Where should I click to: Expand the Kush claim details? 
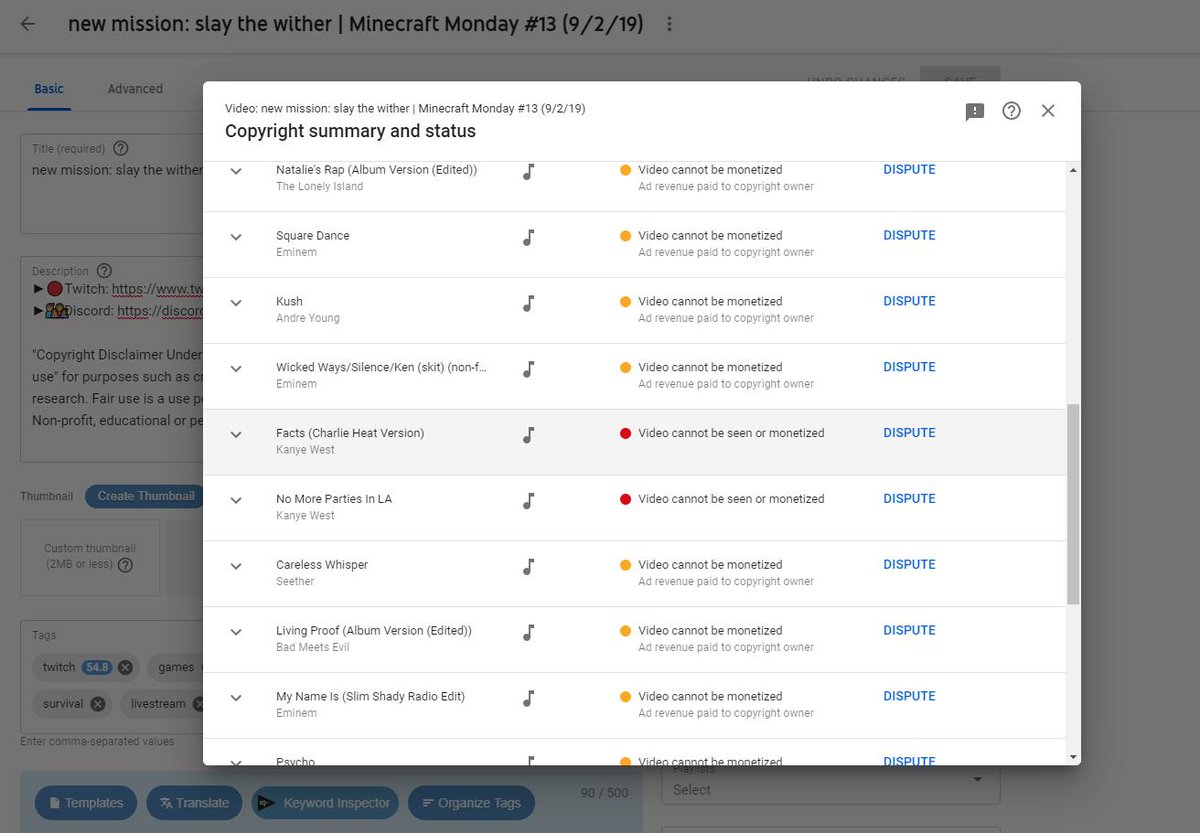(236, 303)
